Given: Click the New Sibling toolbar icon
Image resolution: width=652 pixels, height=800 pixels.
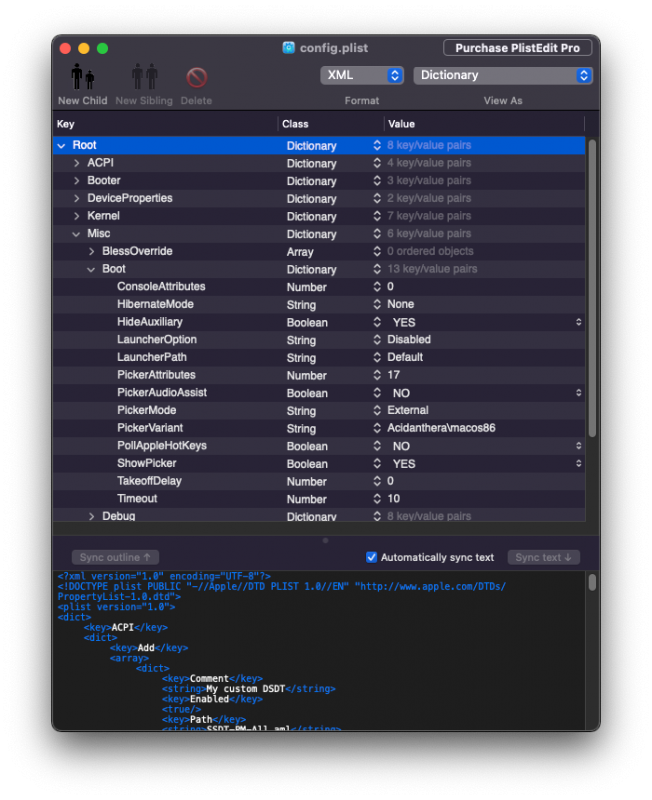Looking at the screenshot, I should pos(144,77).
